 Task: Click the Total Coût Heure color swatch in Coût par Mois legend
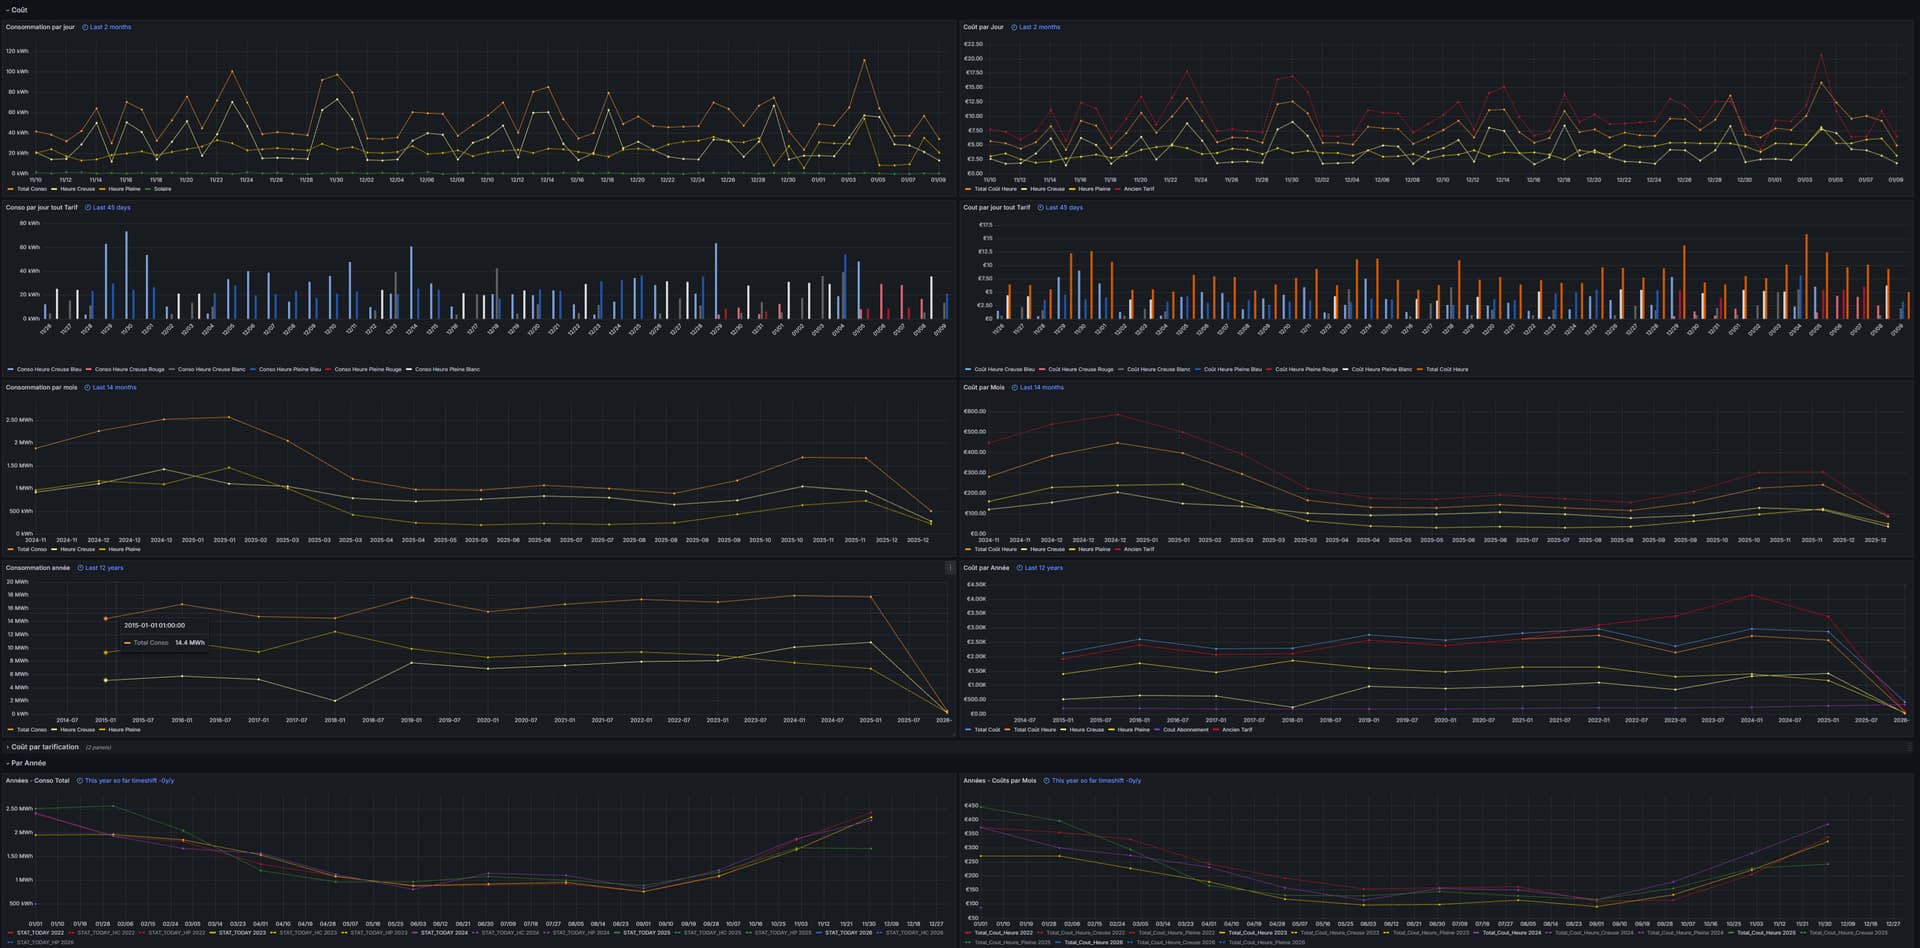968,550
